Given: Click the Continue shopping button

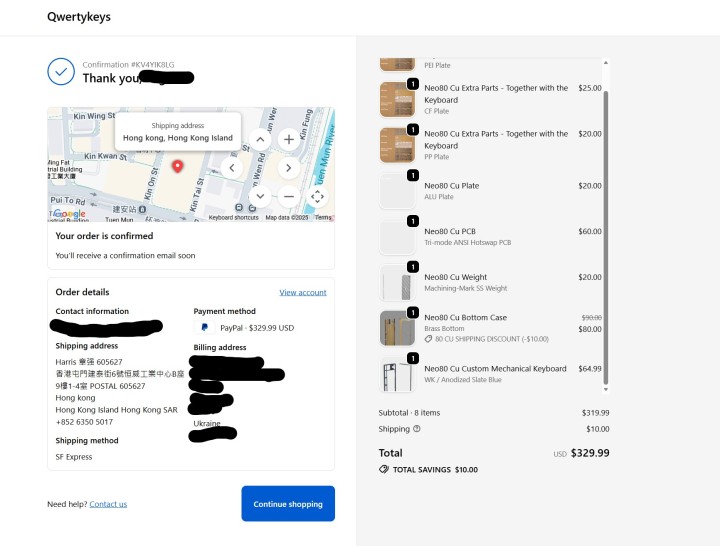Looking at the screenshot, I should pyautogui.click(x=288, y=504).
